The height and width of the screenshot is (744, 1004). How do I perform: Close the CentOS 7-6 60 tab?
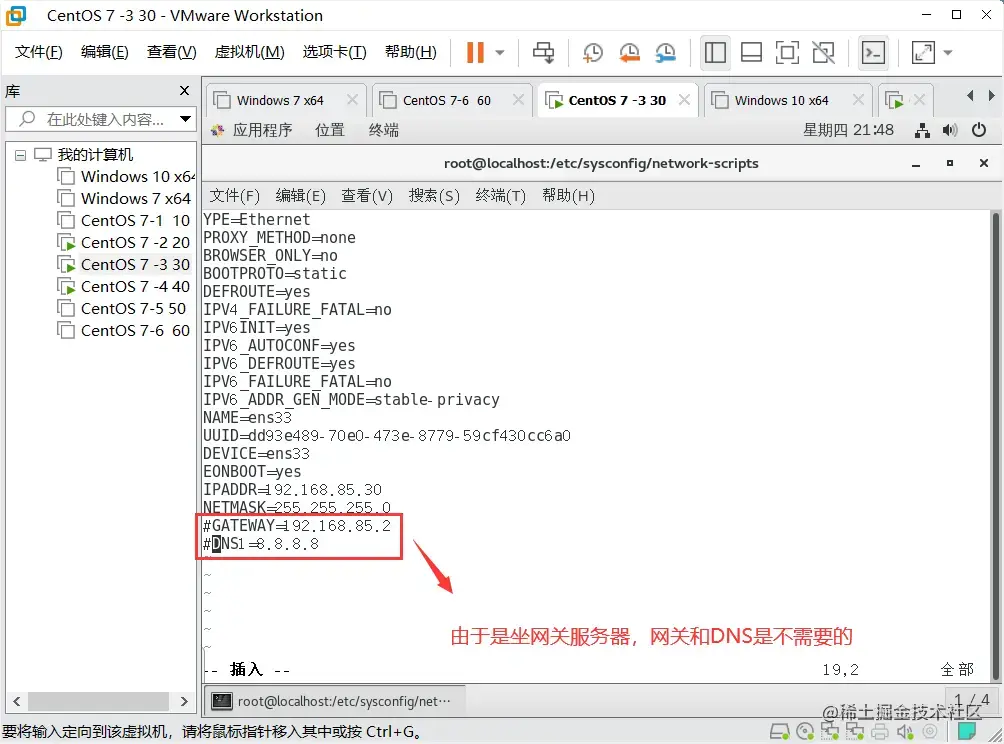click(x=519, y=100)
